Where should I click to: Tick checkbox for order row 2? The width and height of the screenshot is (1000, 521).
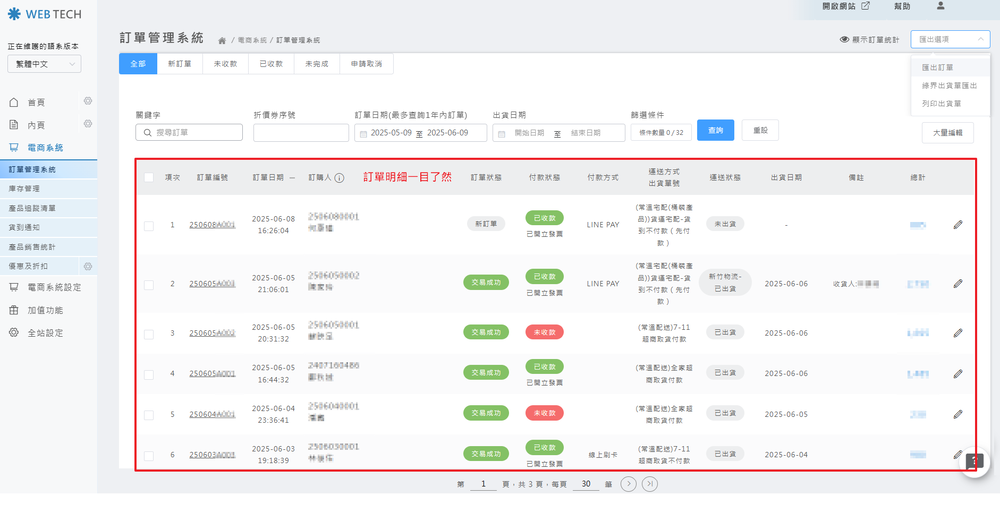[x=149, y=285]
